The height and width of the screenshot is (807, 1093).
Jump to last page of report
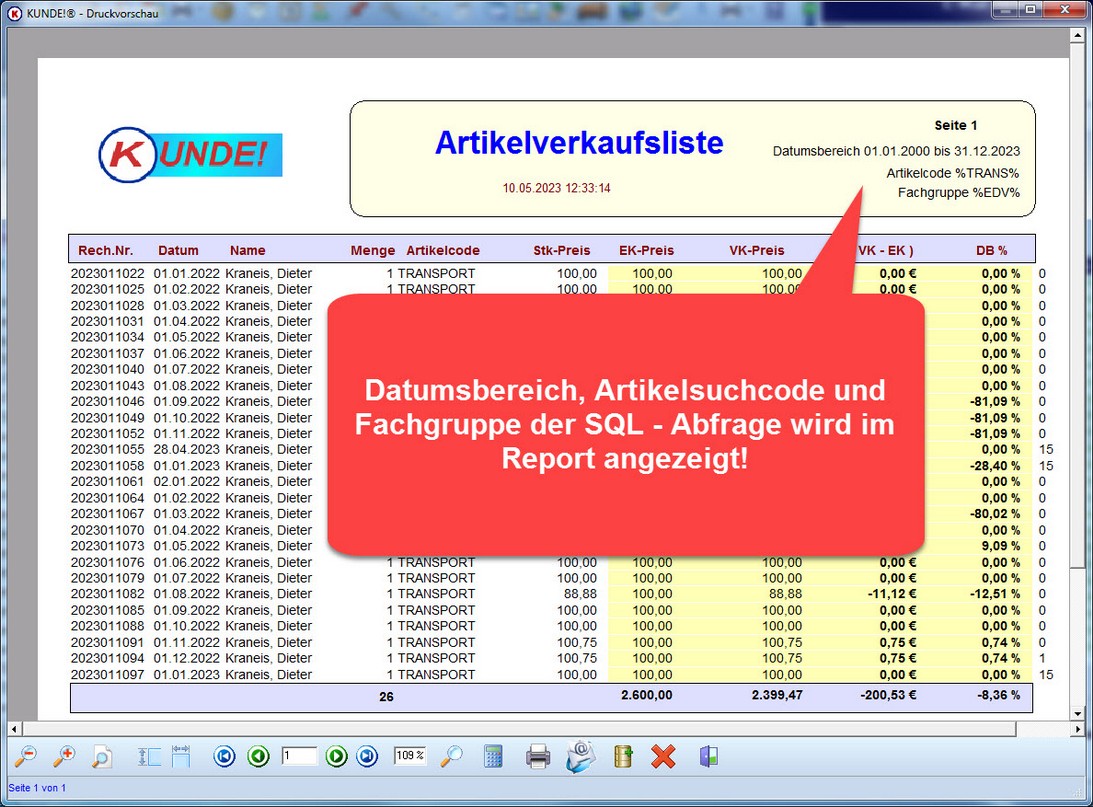(368, 756)
